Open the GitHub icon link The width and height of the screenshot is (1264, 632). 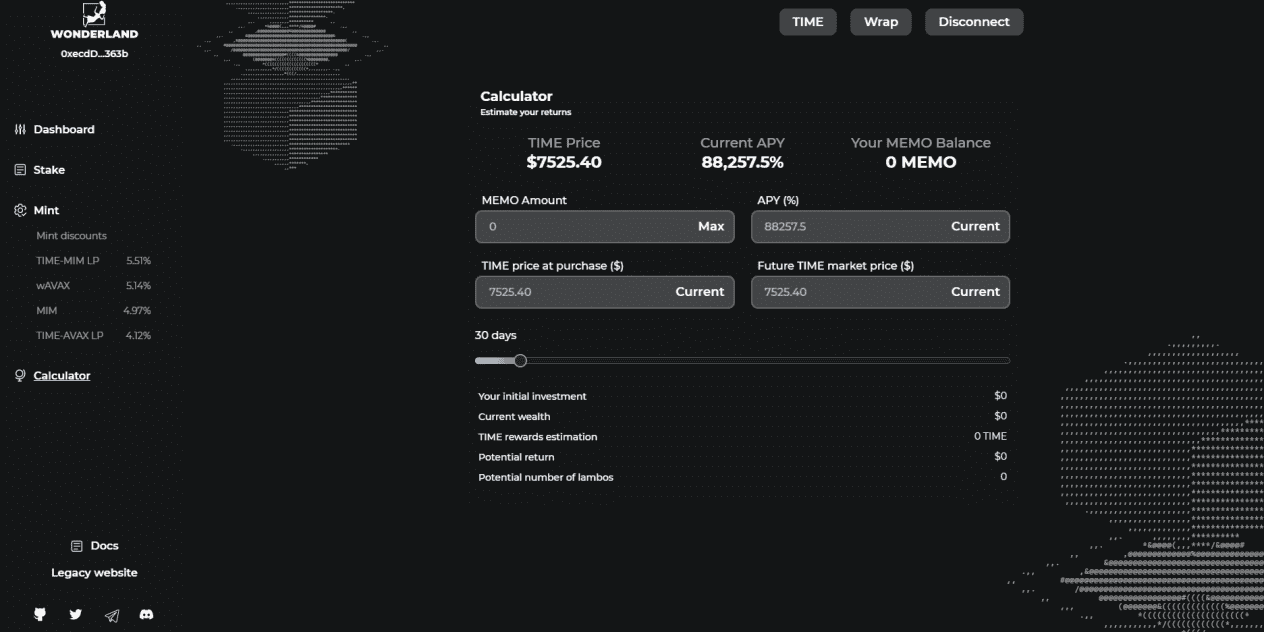[x=40, y=614]
